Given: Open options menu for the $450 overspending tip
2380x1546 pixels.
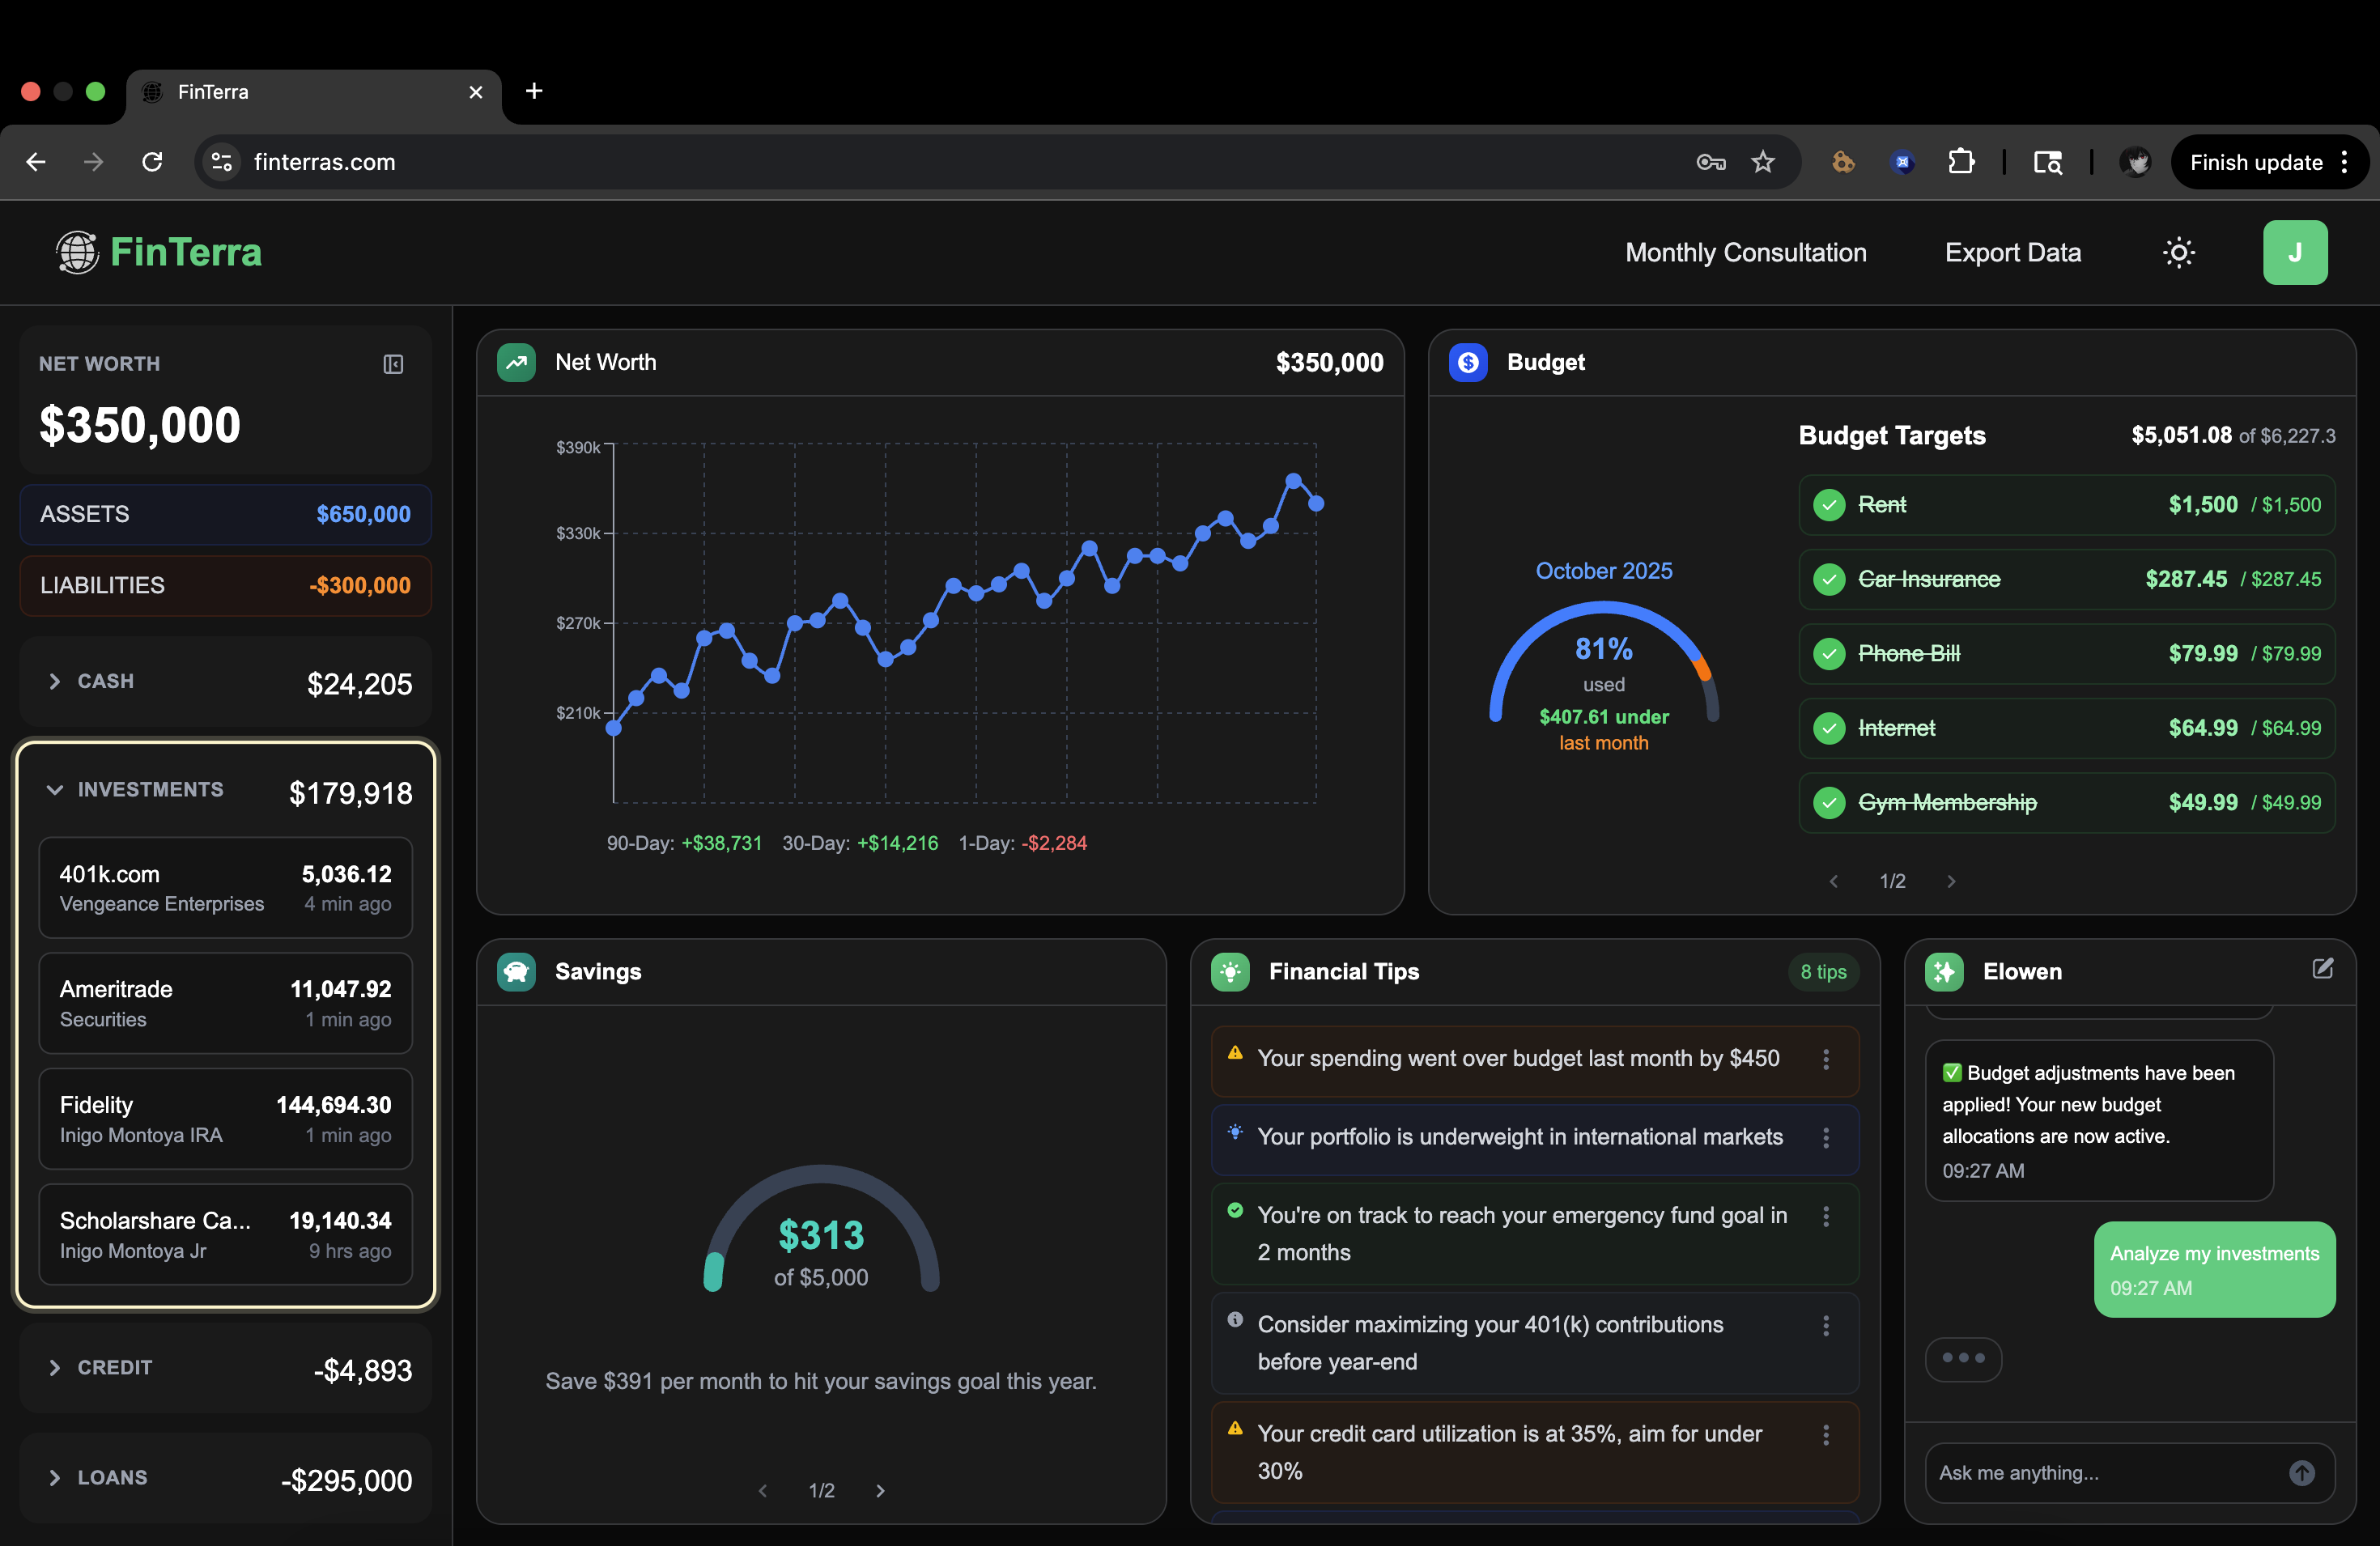Looking at the screenshot, I should pyautogui.click(x=1825, y=1059).
